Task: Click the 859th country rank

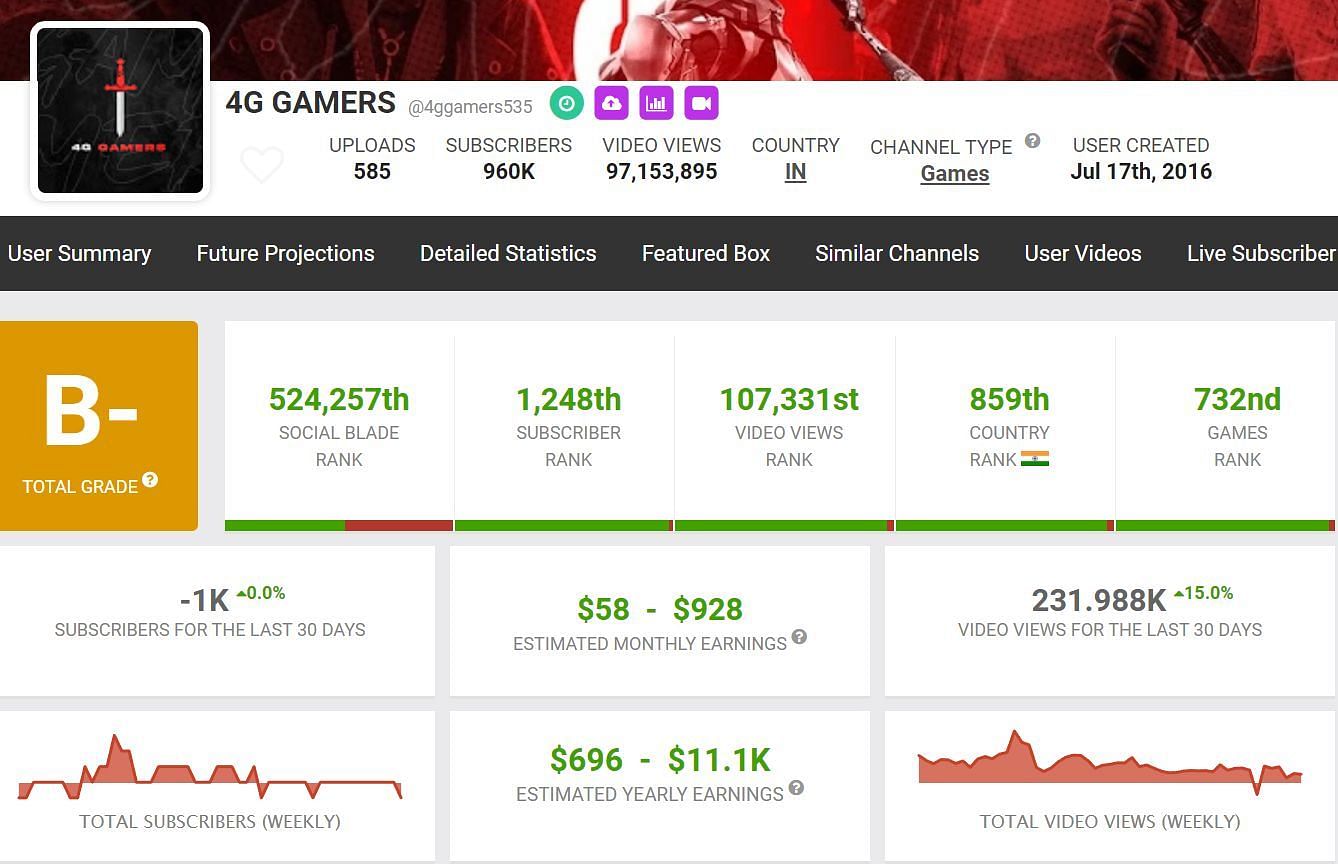Action: (1009, 399)
